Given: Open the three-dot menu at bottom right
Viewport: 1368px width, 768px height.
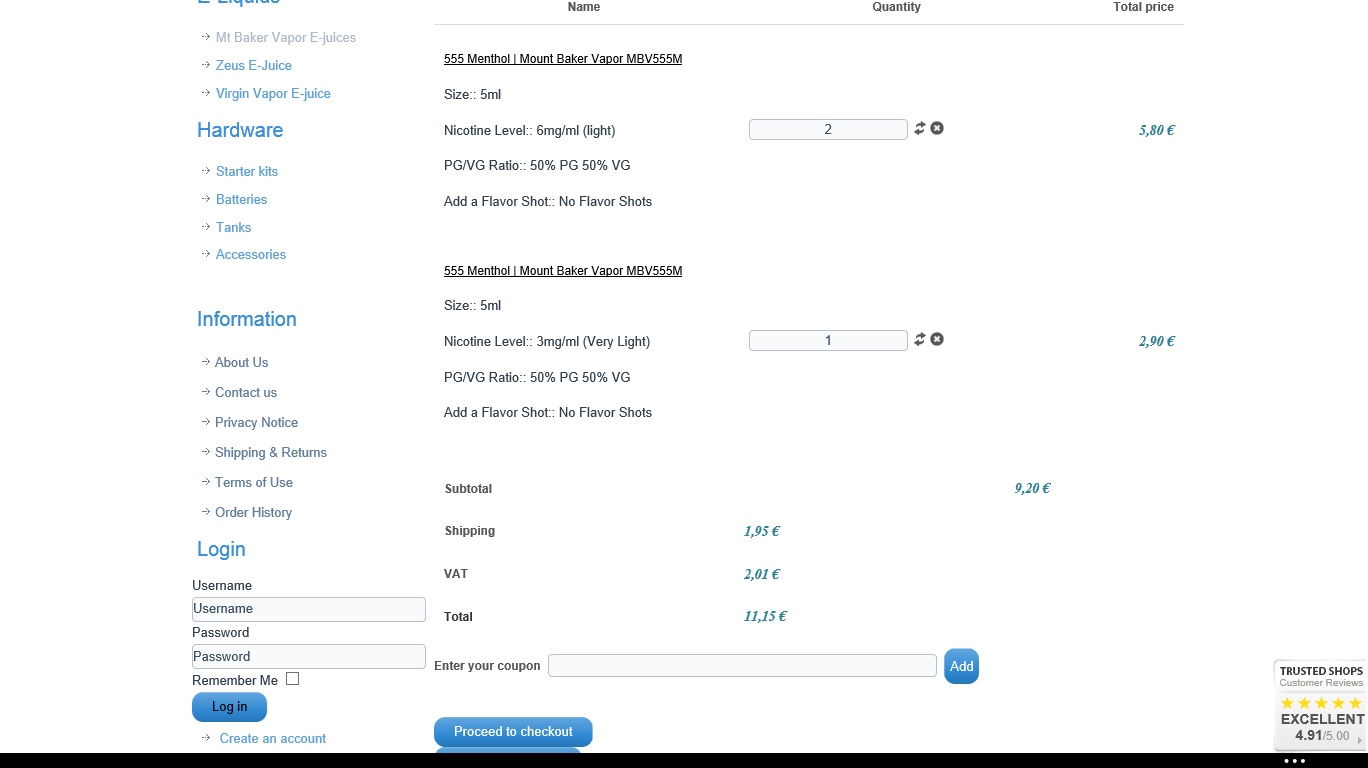Looking at the screenshot, I should click(1295, 761).
